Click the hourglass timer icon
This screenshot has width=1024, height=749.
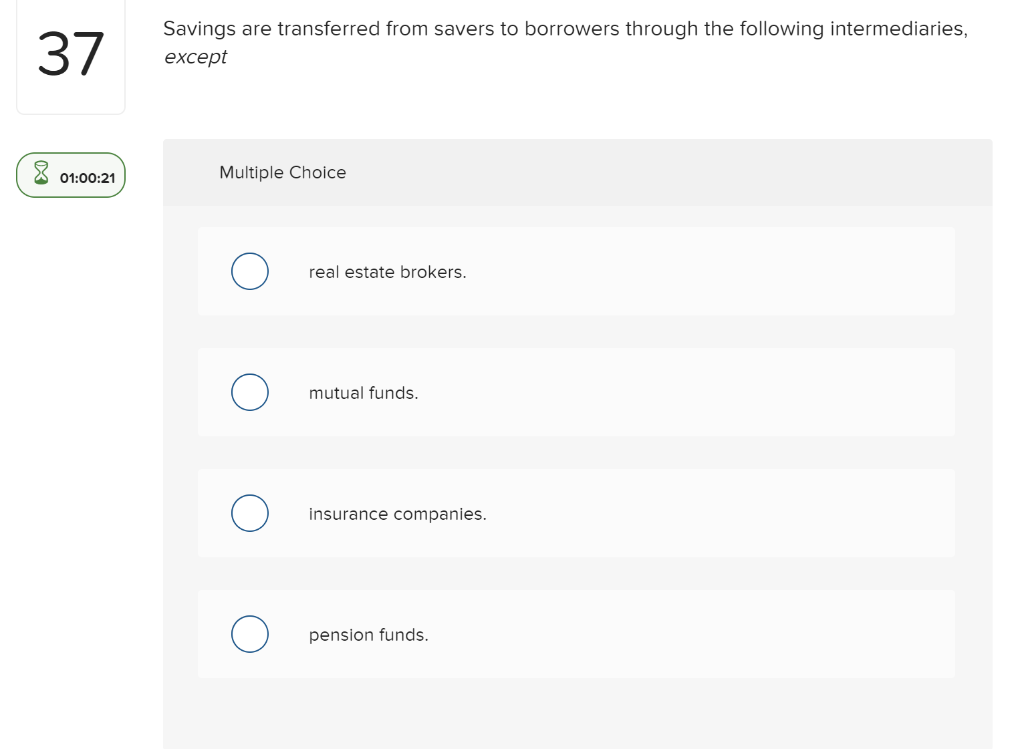click(x=40, y=174)
